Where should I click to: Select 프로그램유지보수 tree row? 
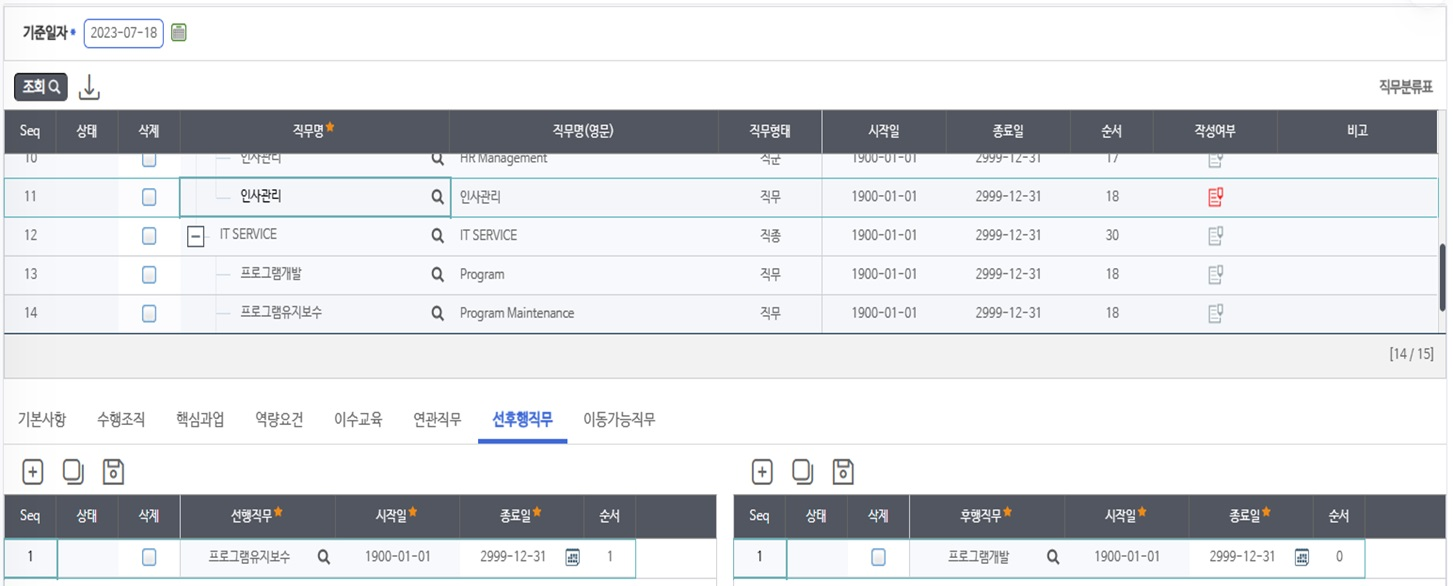tap(281, 313)
